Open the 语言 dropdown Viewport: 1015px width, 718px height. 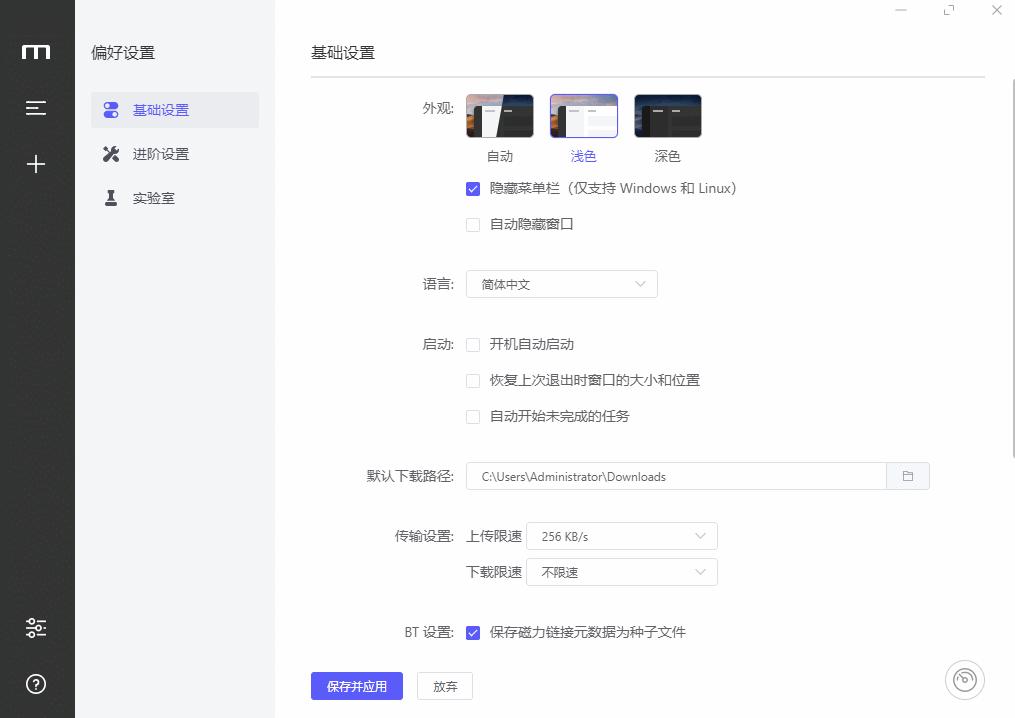point(561,284)
